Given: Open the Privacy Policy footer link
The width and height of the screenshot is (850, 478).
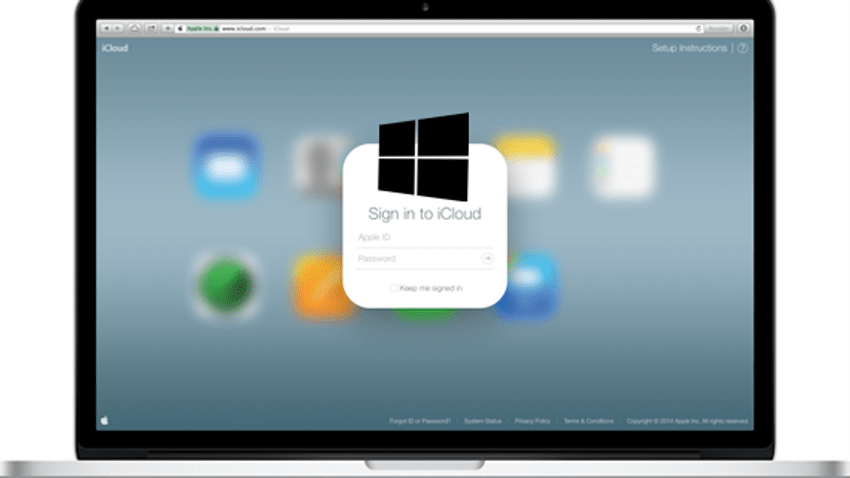Looking at the screenshot, I should point(532,421).
